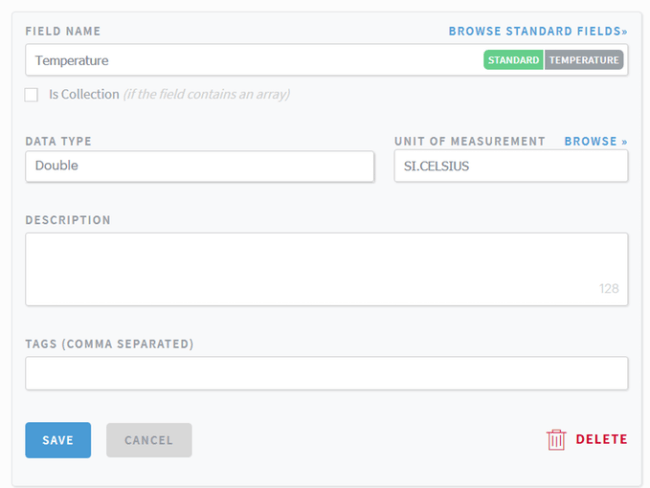Screen dimensions: 650x488
Task: Click the DESCRIPTION label
Action: click(x=68, y=220)
